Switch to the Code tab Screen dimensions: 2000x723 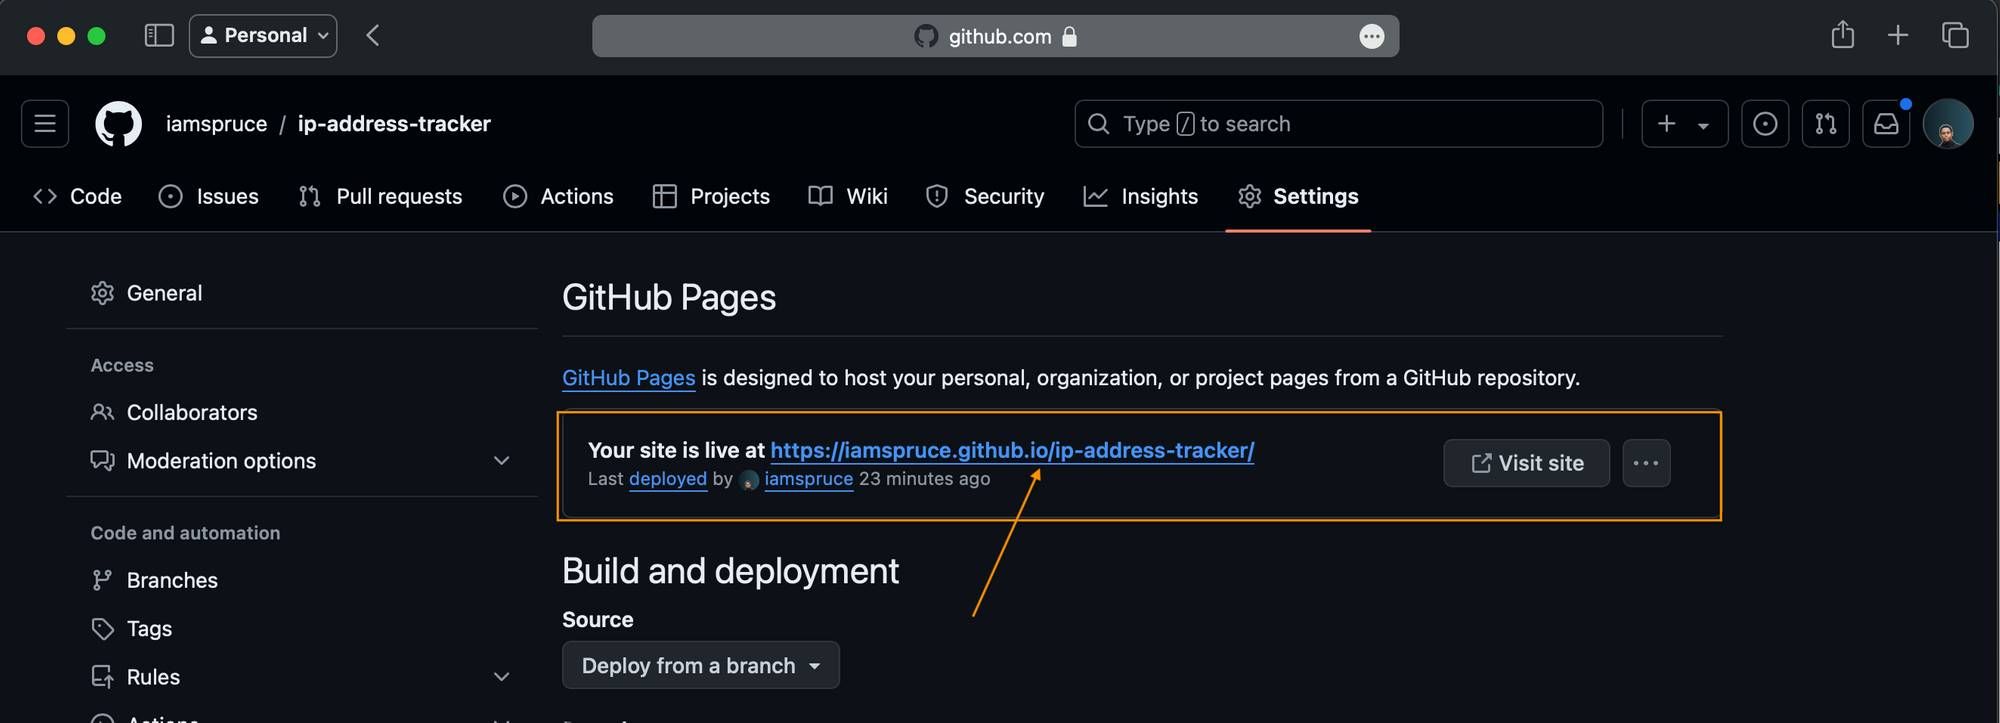click(x=77, y=197)
